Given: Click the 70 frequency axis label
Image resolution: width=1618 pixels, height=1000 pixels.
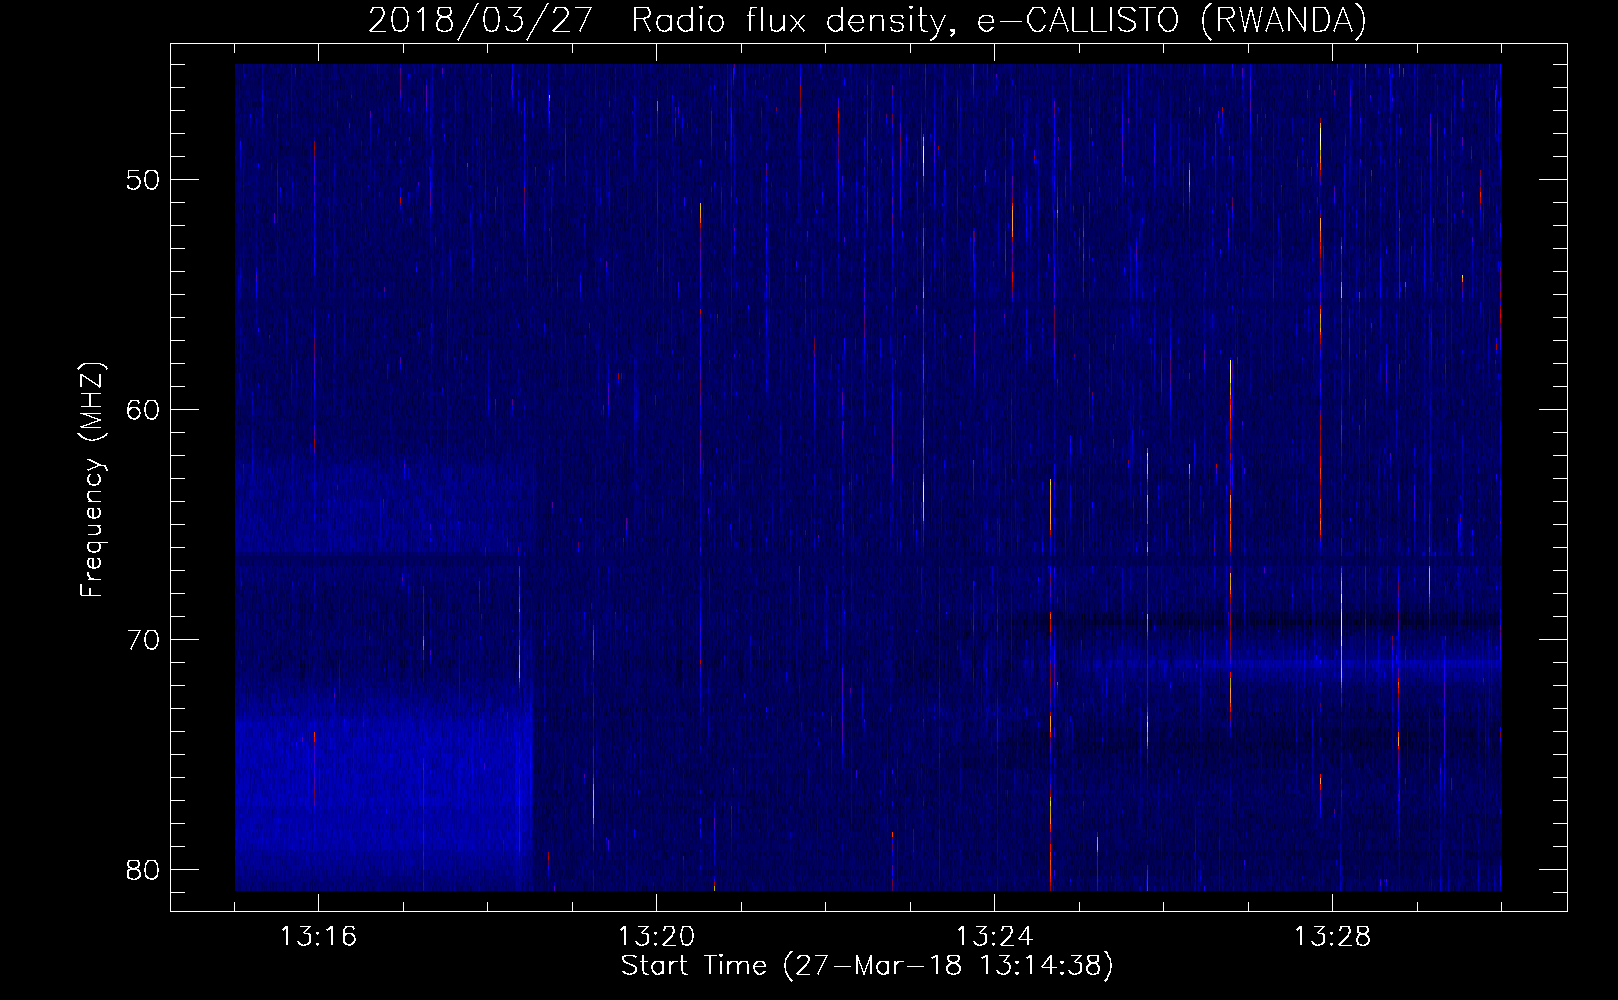Looking at the screenshot, I should (x=144, y=640).
